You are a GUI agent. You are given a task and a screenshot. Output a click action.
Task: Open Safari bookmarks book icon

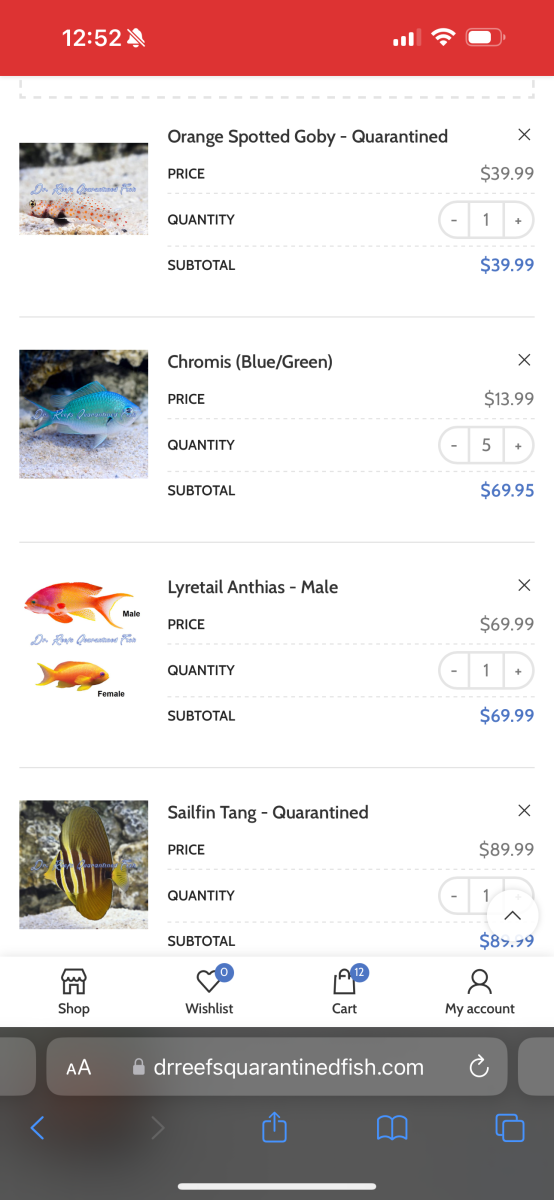pyautogui.click(x=392, y=1129)
